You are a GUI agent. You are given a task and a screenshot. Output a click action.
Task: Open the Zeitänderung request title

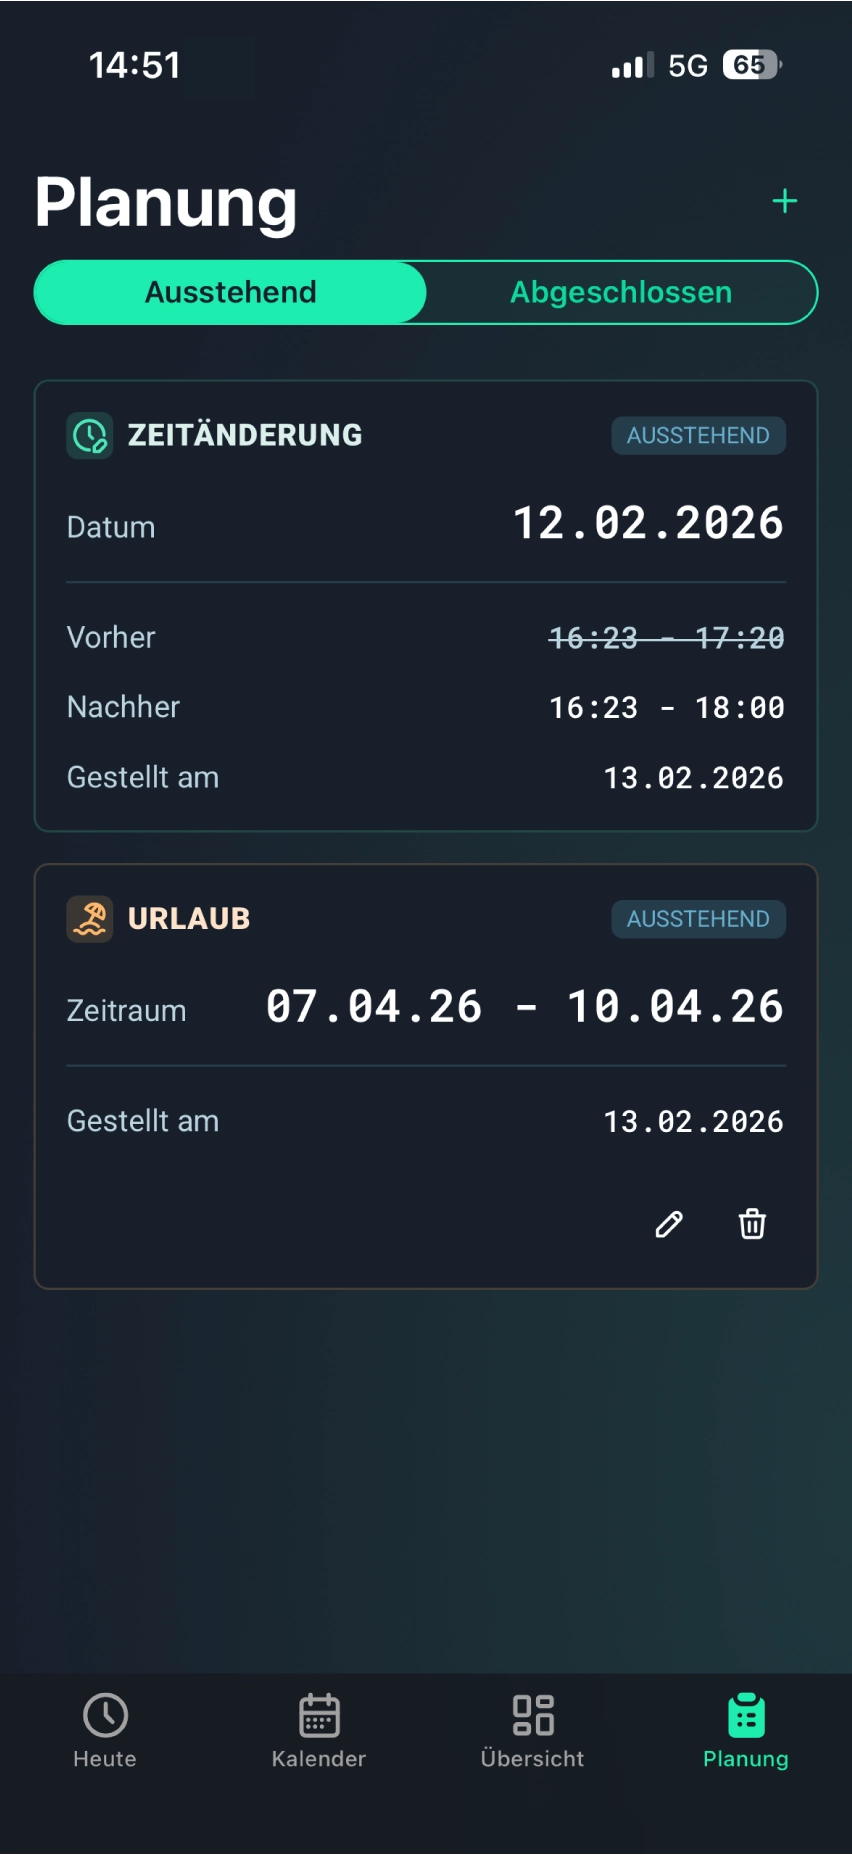[x=245, y=435]
